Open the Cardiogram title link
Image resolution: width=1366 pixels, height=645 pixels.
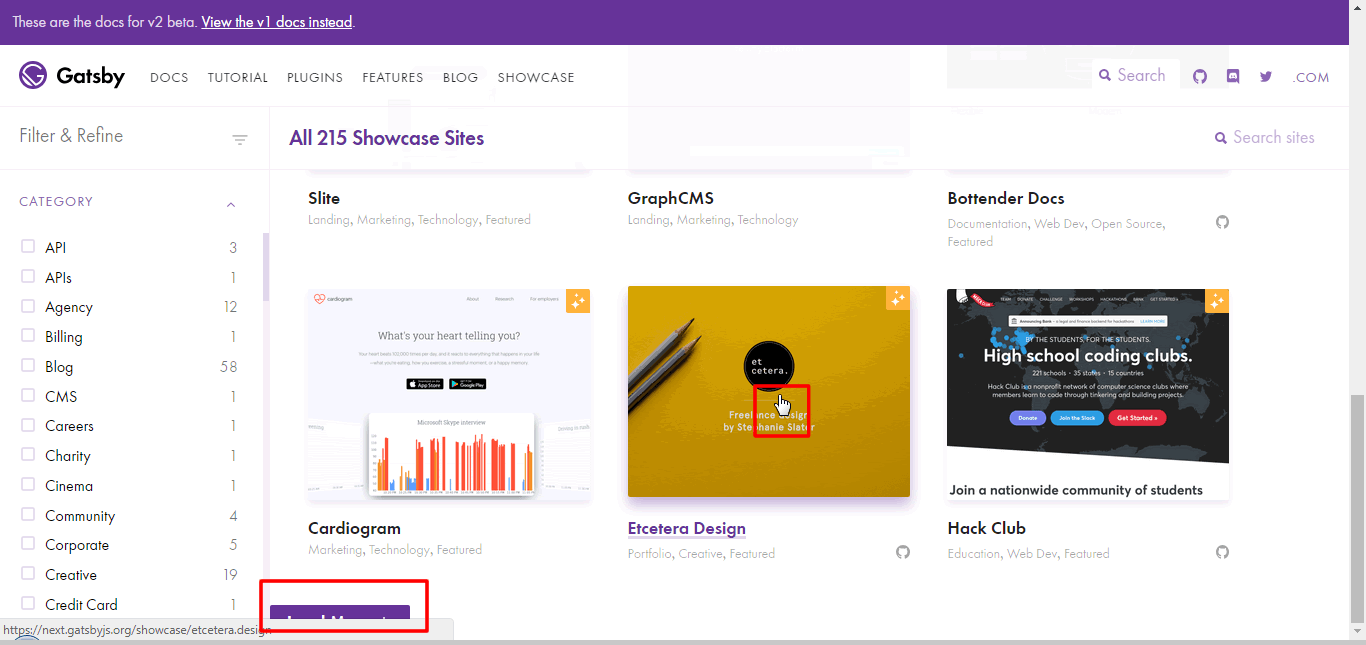pos(354,528)
